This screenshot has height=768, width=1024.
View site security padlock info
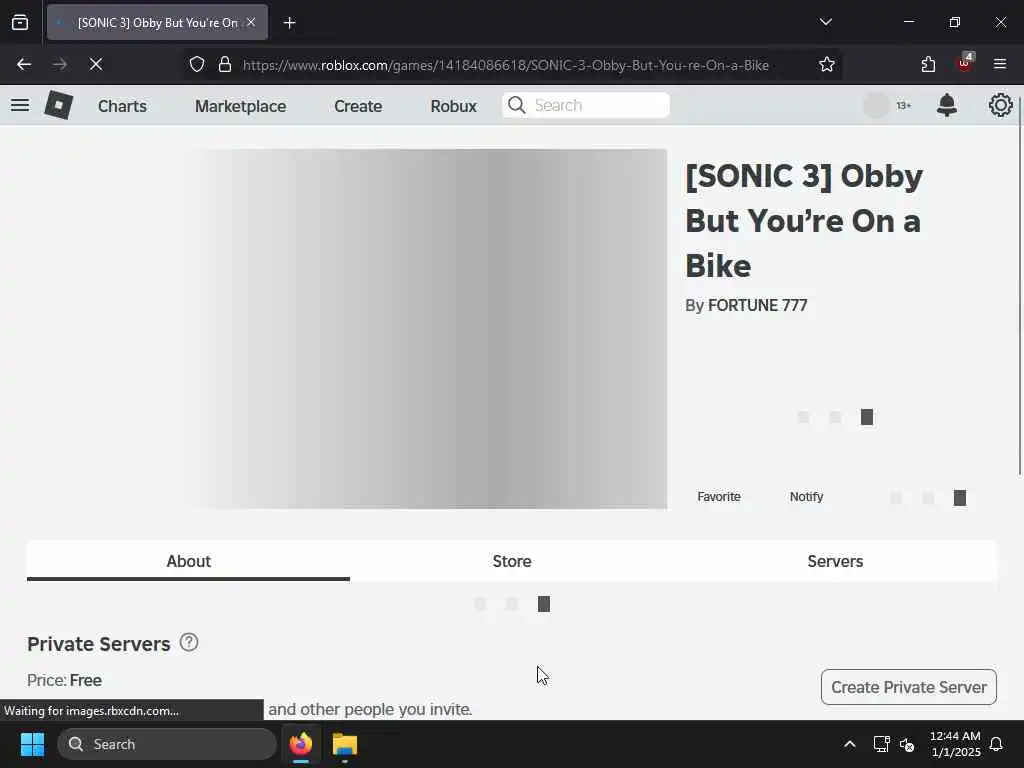[225, 65]
